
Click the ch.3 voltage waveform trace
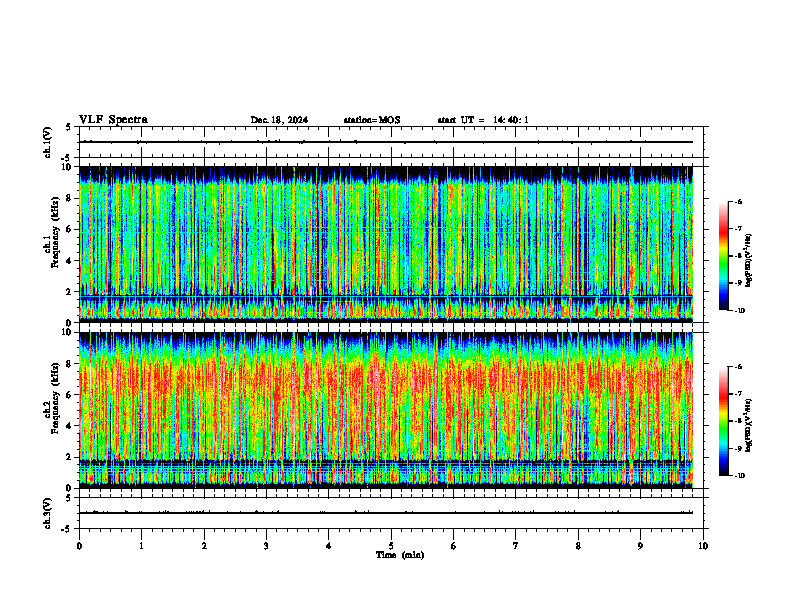tap(386, 513)
